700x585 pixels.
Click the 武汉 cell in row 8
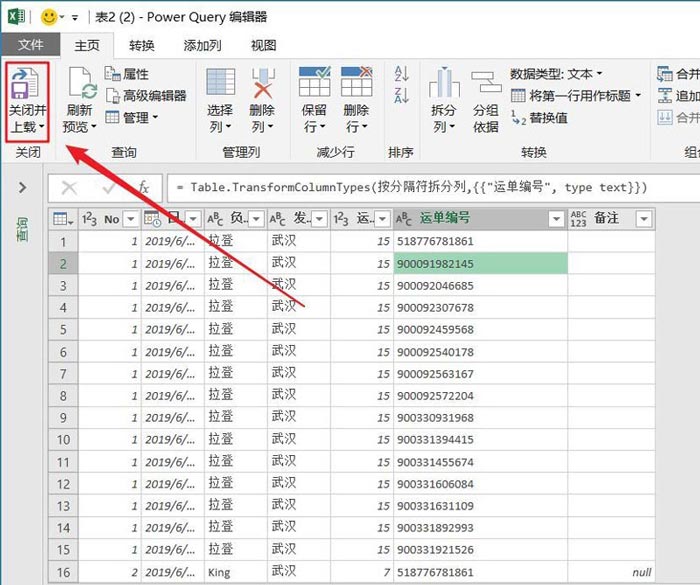pos(299,396)
